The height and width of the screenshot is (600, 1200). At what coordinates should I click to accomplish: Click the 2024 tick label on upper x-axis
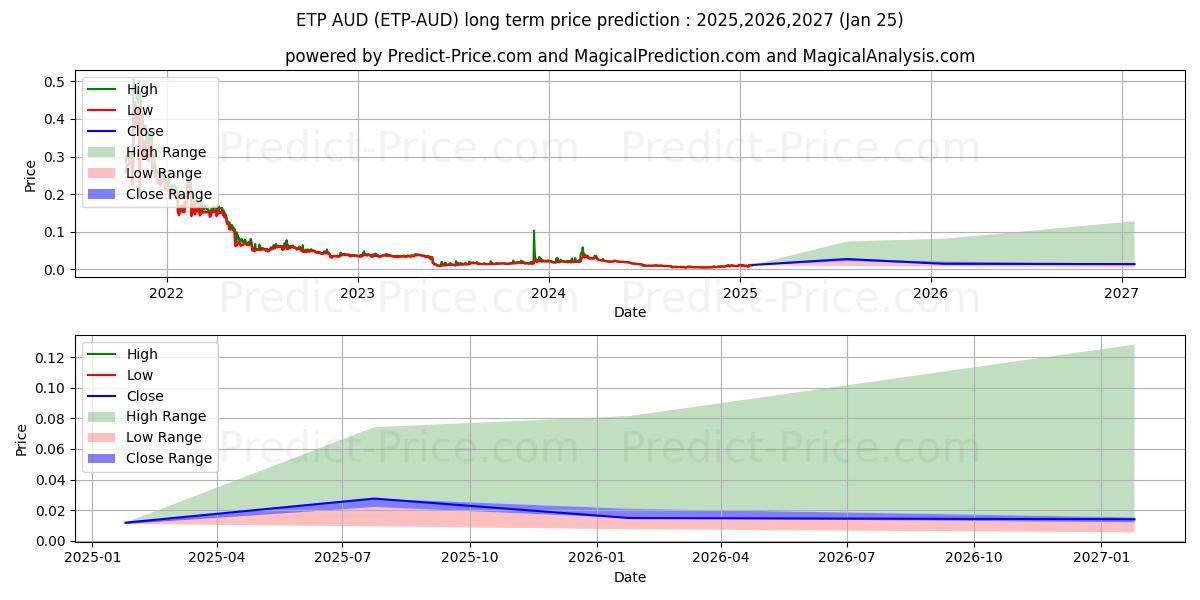[548, 293]
